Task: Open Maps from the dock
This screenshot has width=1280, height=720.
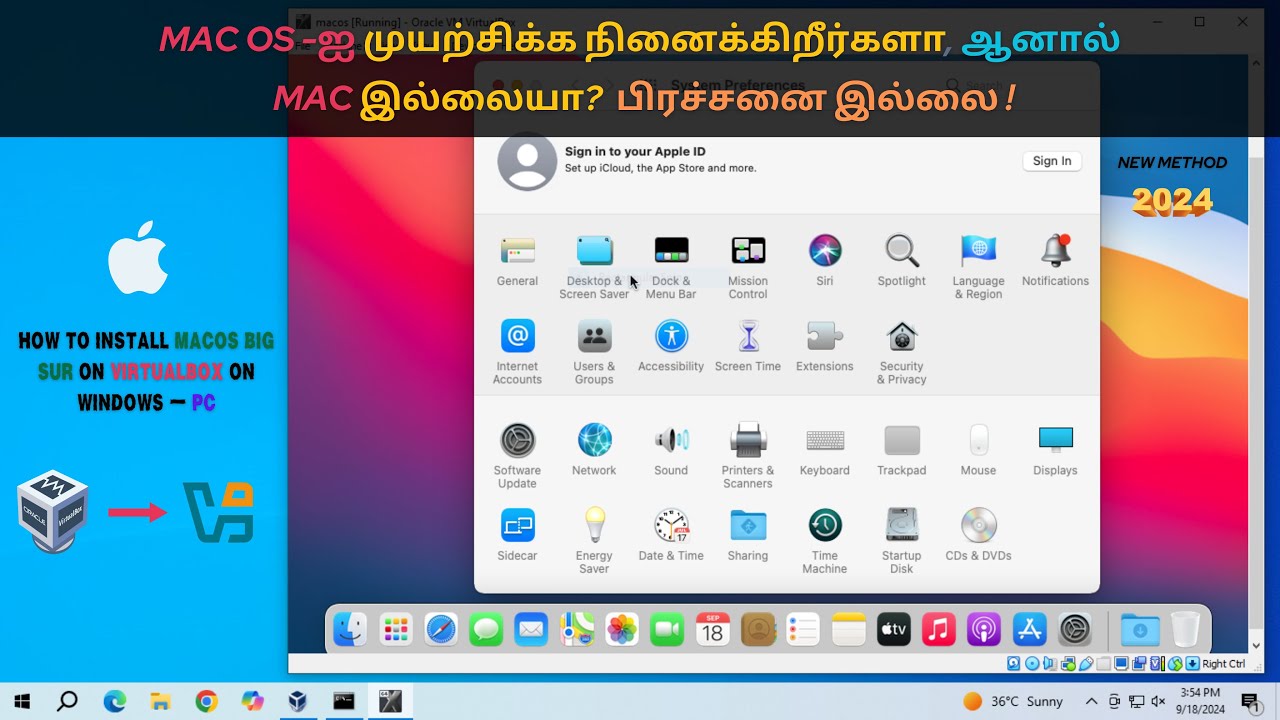Action: [577, 630]
